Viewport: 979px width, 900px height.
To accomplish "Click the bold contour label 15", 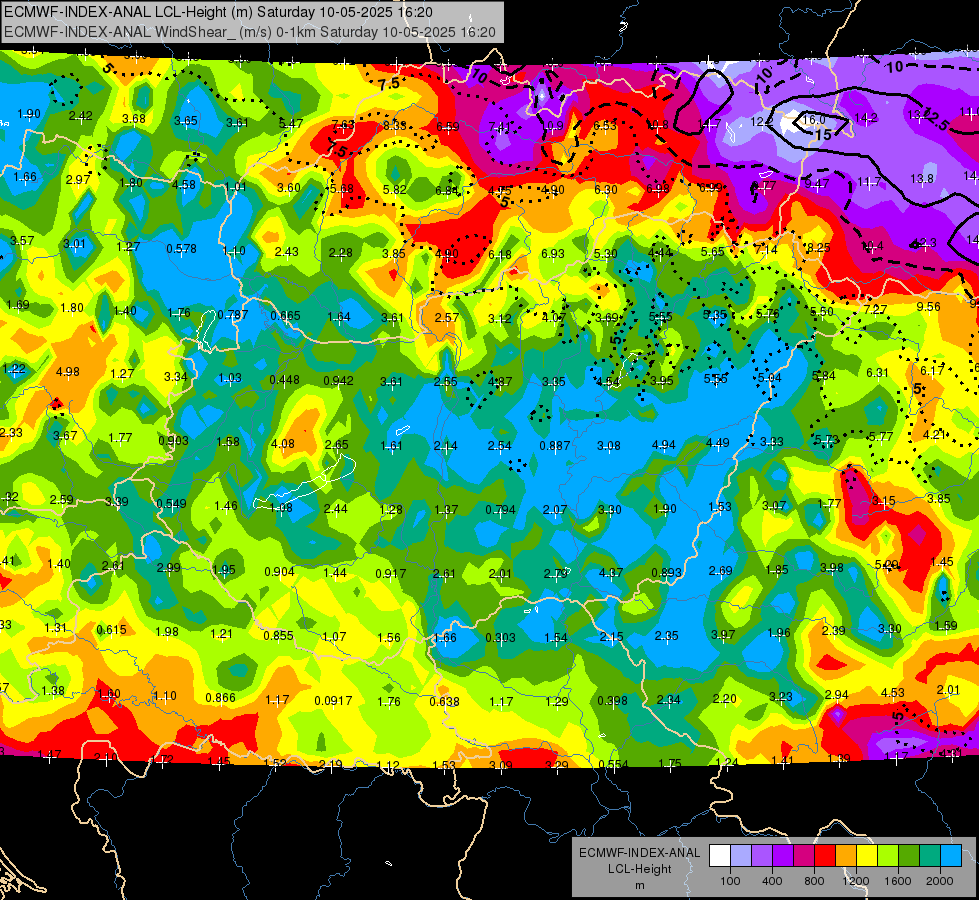I will click(823, 134).
